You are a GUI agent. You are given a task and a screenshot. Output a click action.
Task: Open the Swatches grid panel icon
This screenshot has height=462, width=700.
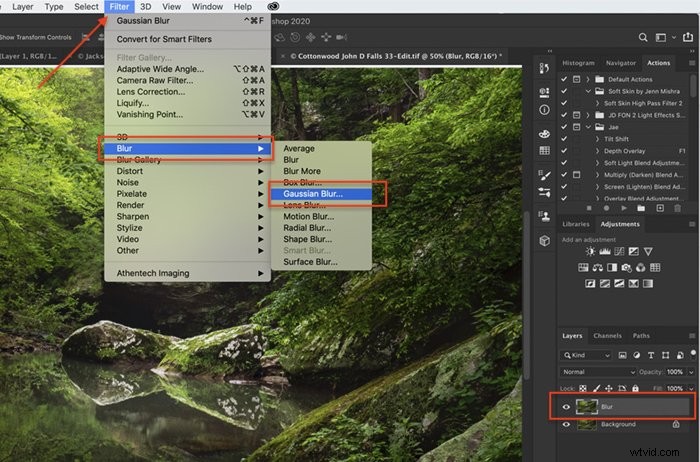(x=544, y=150)
